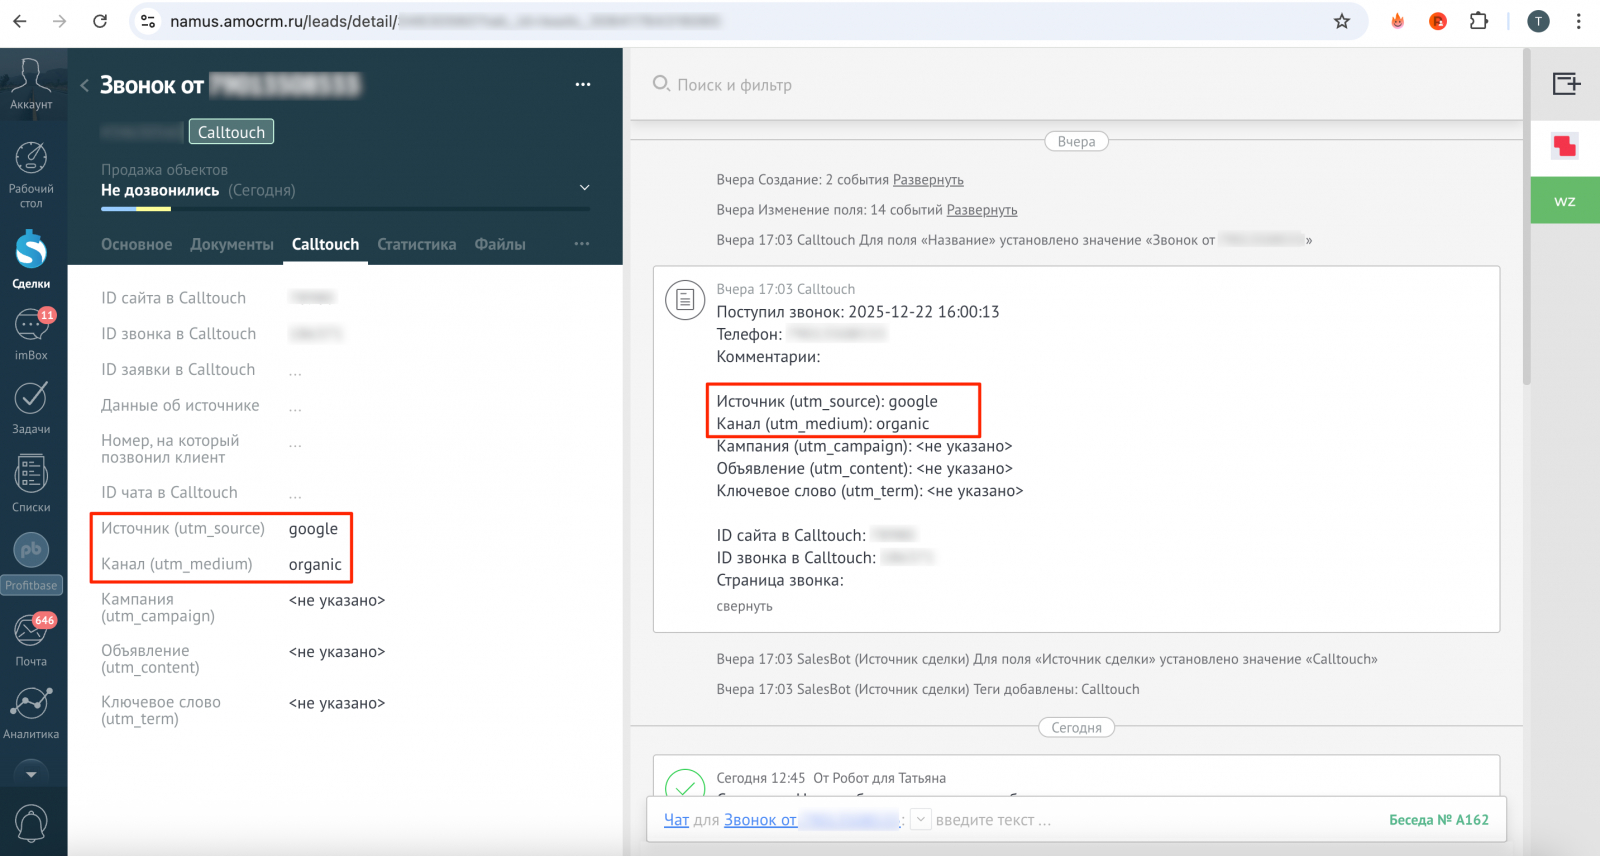Open the small recipient dropdown arrow

click(x=921, y=820)
